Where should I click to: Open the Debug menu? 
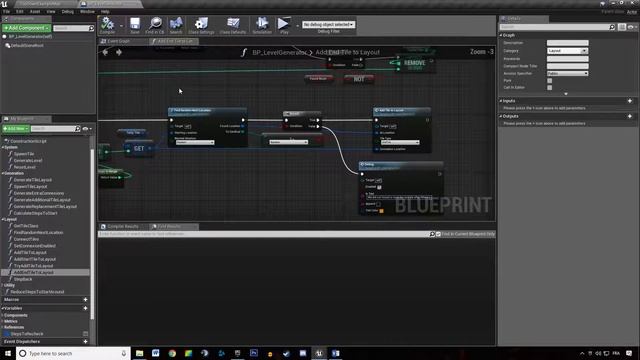[x=68, y=11]
